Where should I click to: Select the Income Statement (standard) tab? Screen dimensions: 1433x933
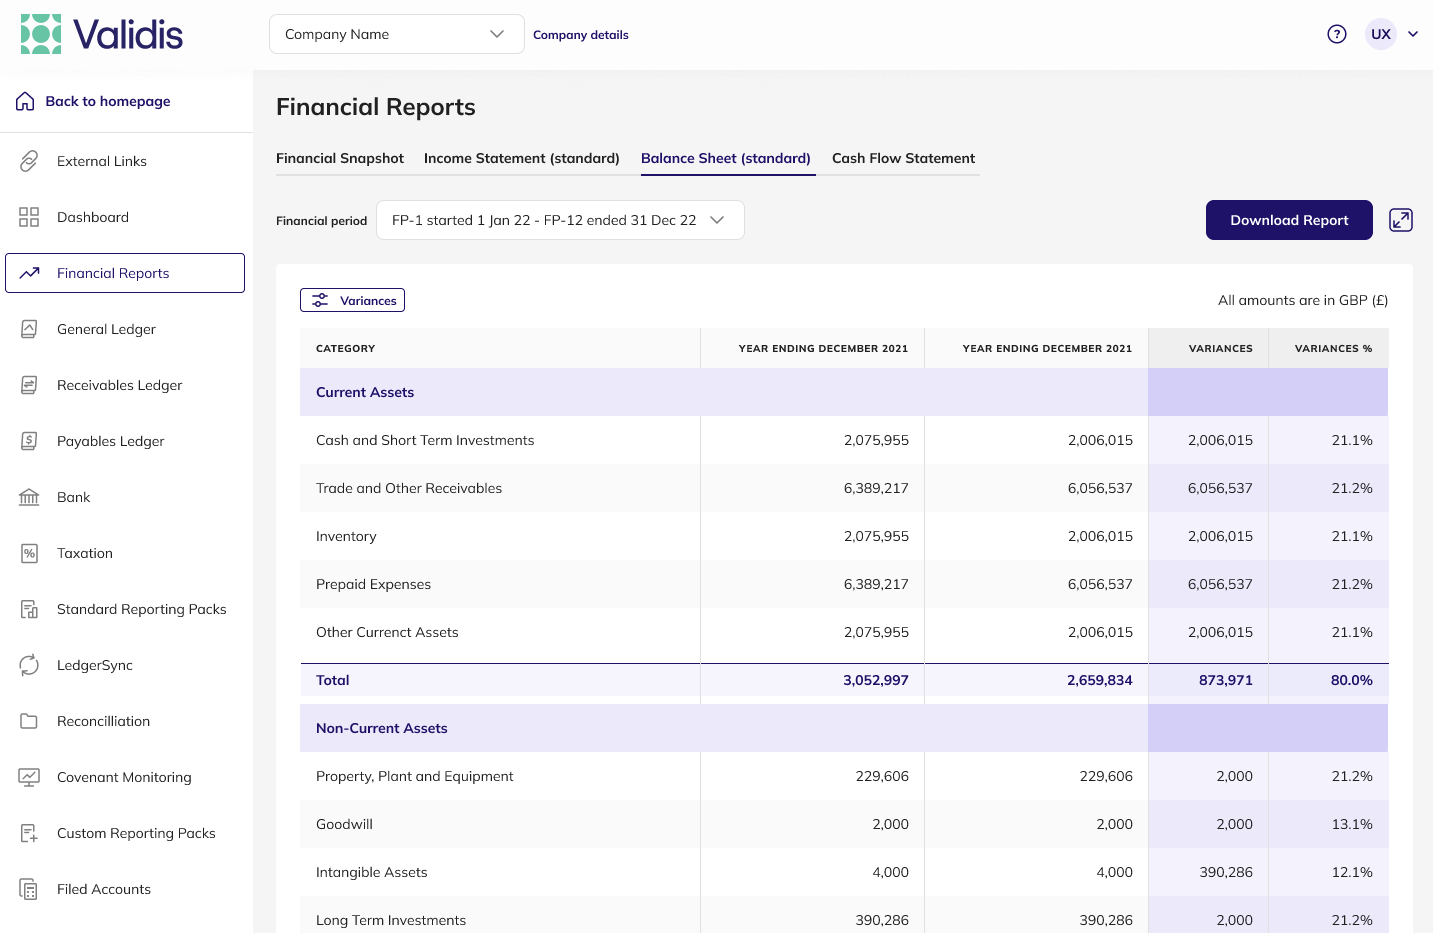pyautogui.click(x=521, y=158)
